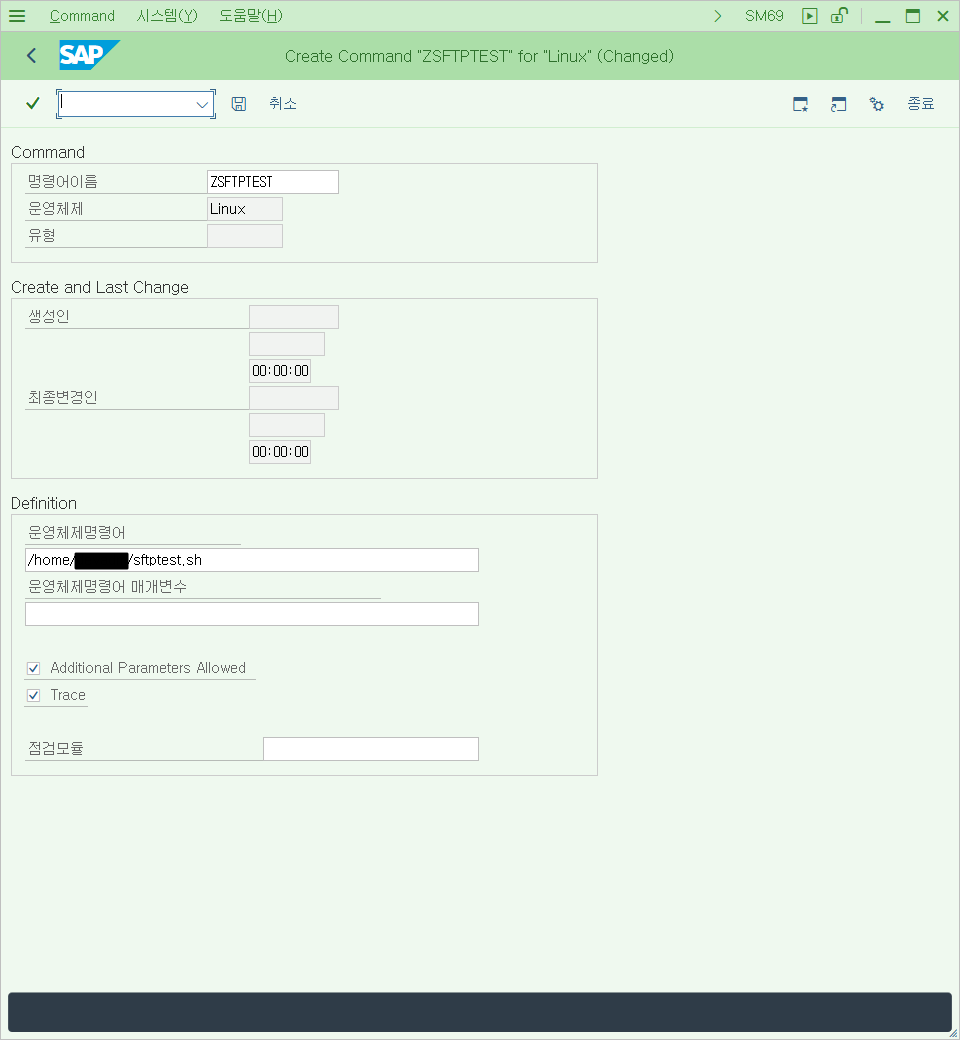Screen dimensions: 960x1040
Task: Open the Command menu
Action: 82,16
